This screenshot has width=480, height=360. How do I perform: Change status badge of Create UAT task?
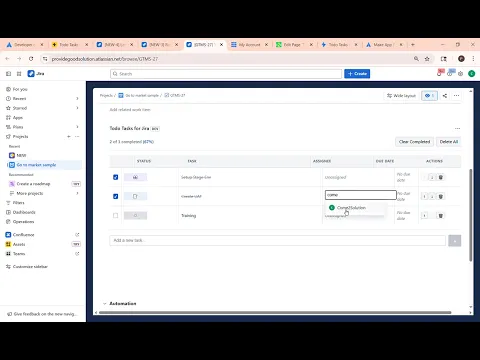tap(135, 196)
